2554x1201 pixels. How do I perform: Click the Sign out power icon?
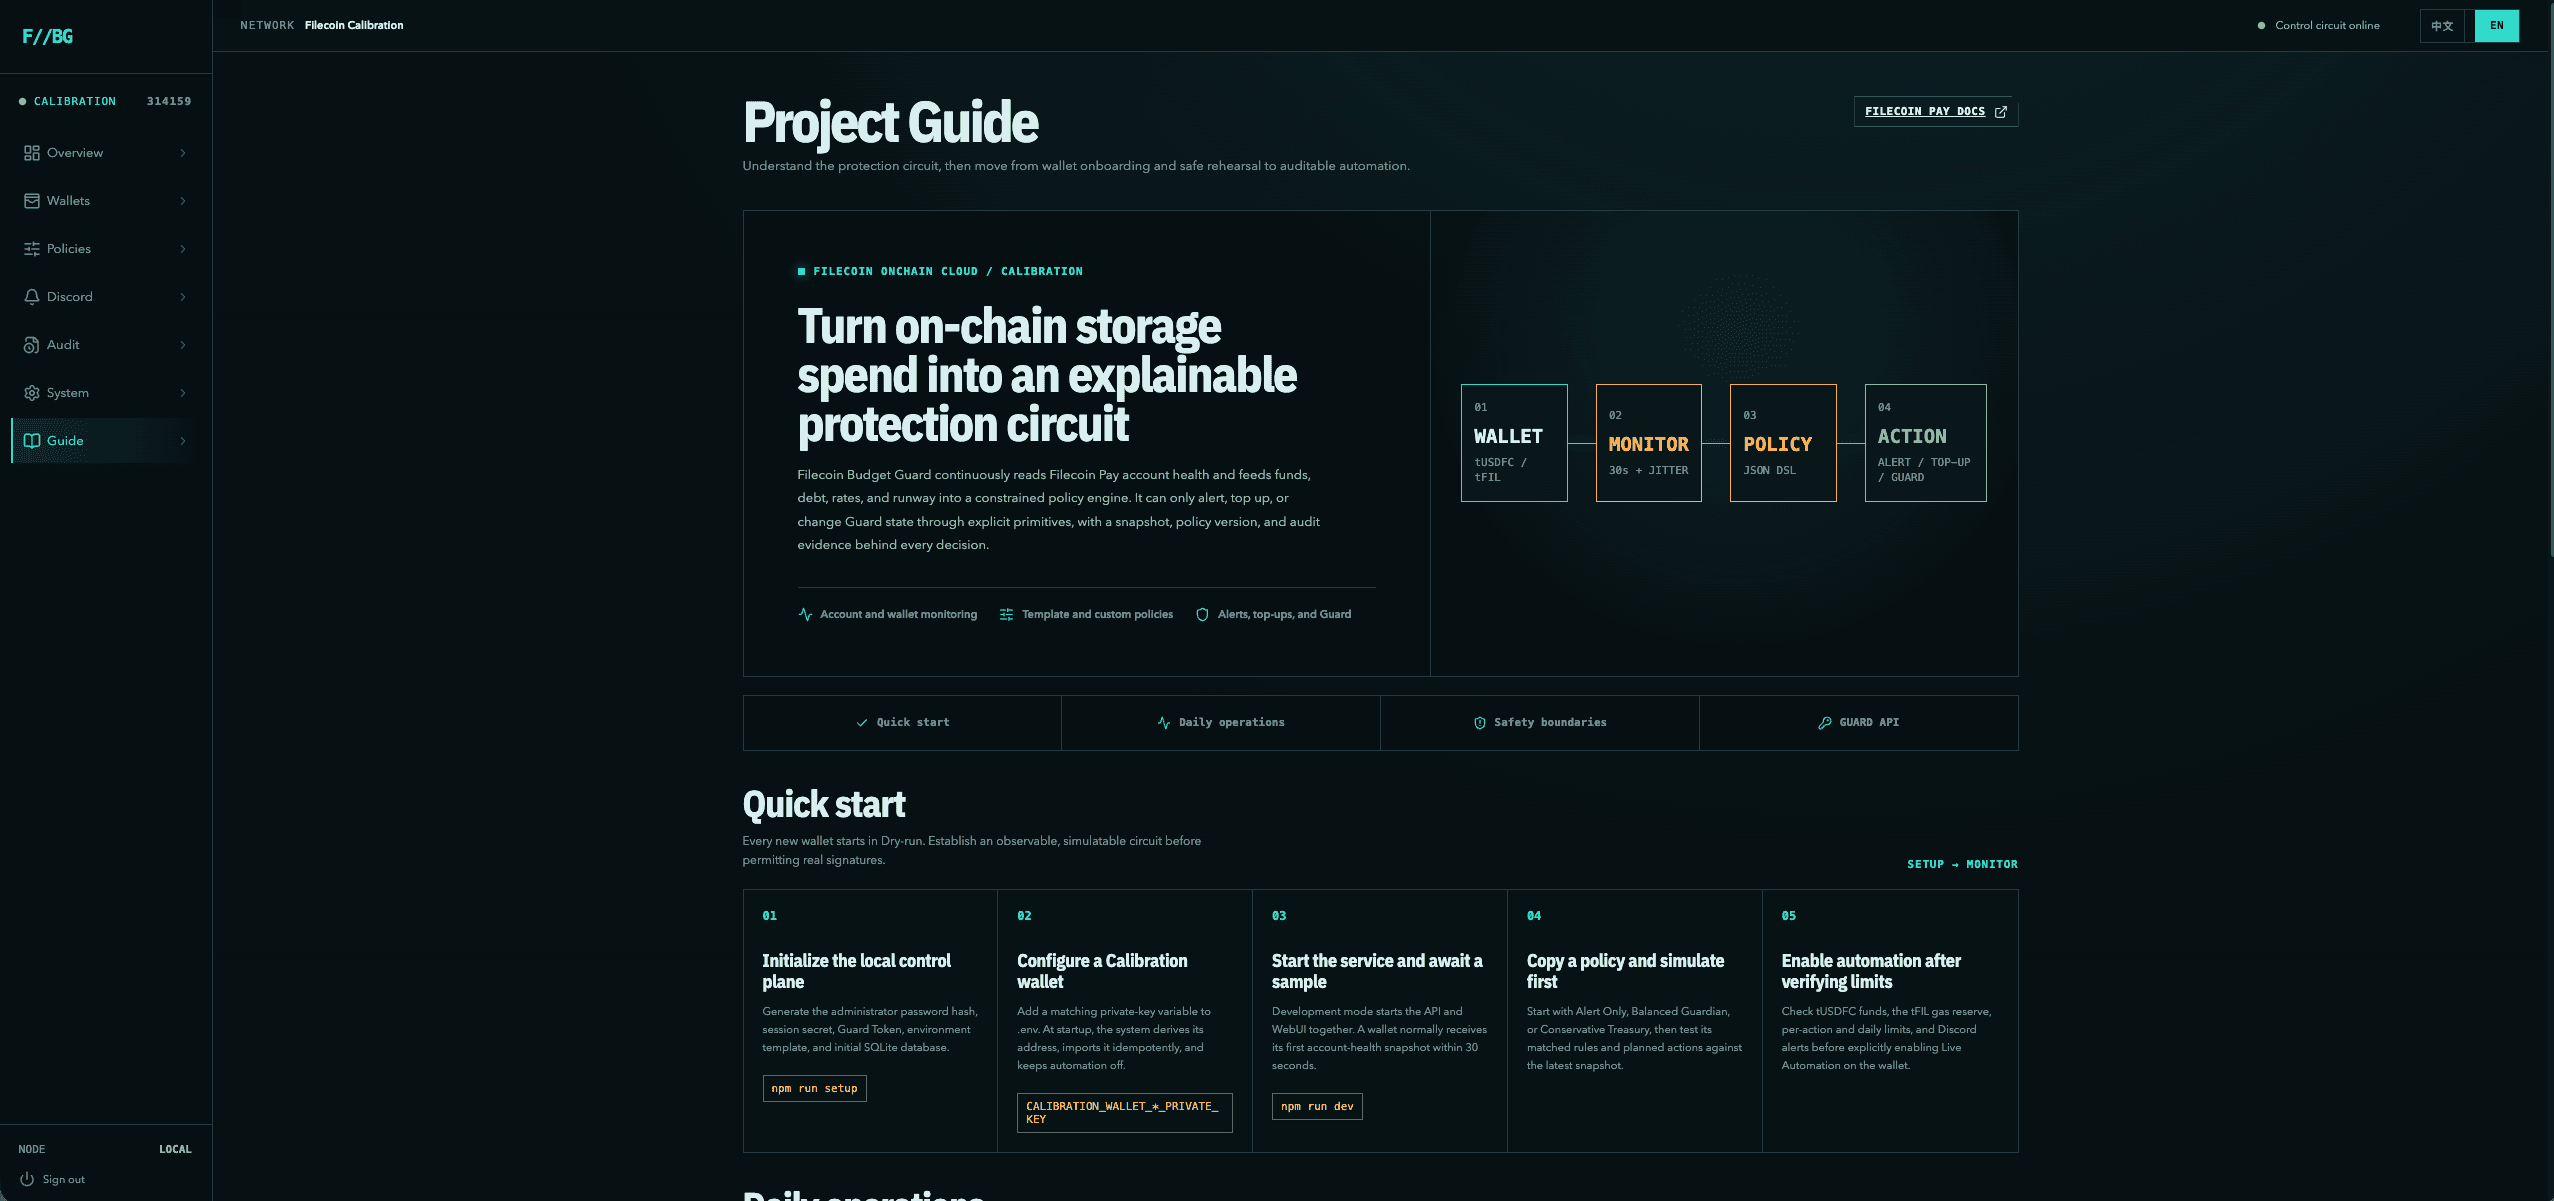click(x=27, y=1179)
